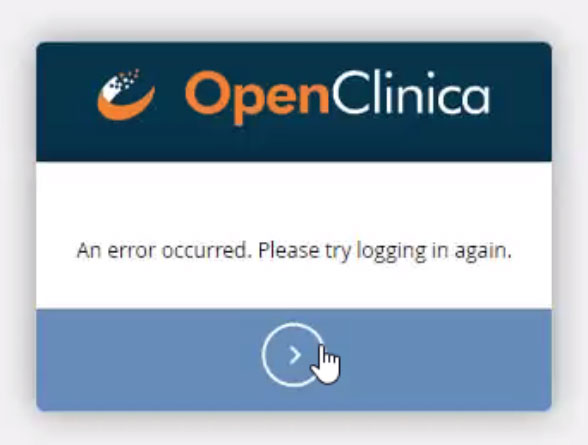Click the orange "Open" wordmark
This screenshot has height=445, width=588.
pos(257,97)
